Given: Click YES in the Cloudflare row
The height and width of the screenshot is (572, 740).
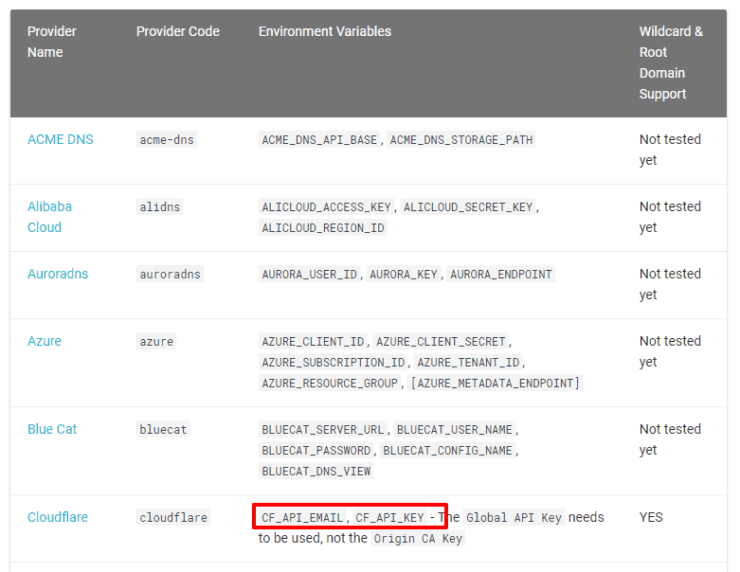Looking at the screenshot, I should point(651,517).
